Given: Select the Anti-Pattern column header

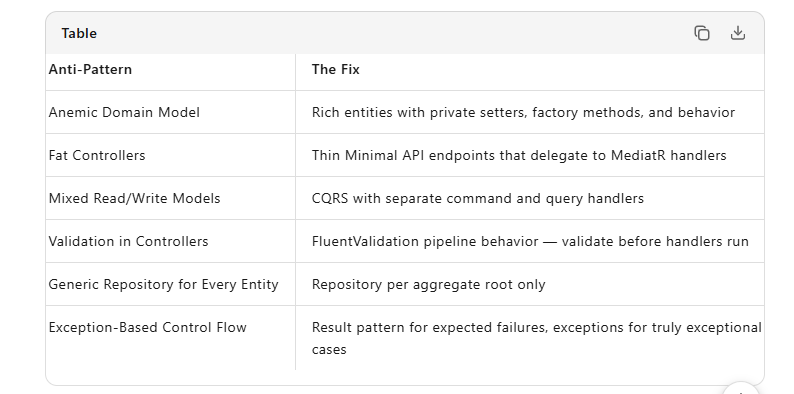Looking at the screenshot, I should pyautogui.click(x=90, y=69).
